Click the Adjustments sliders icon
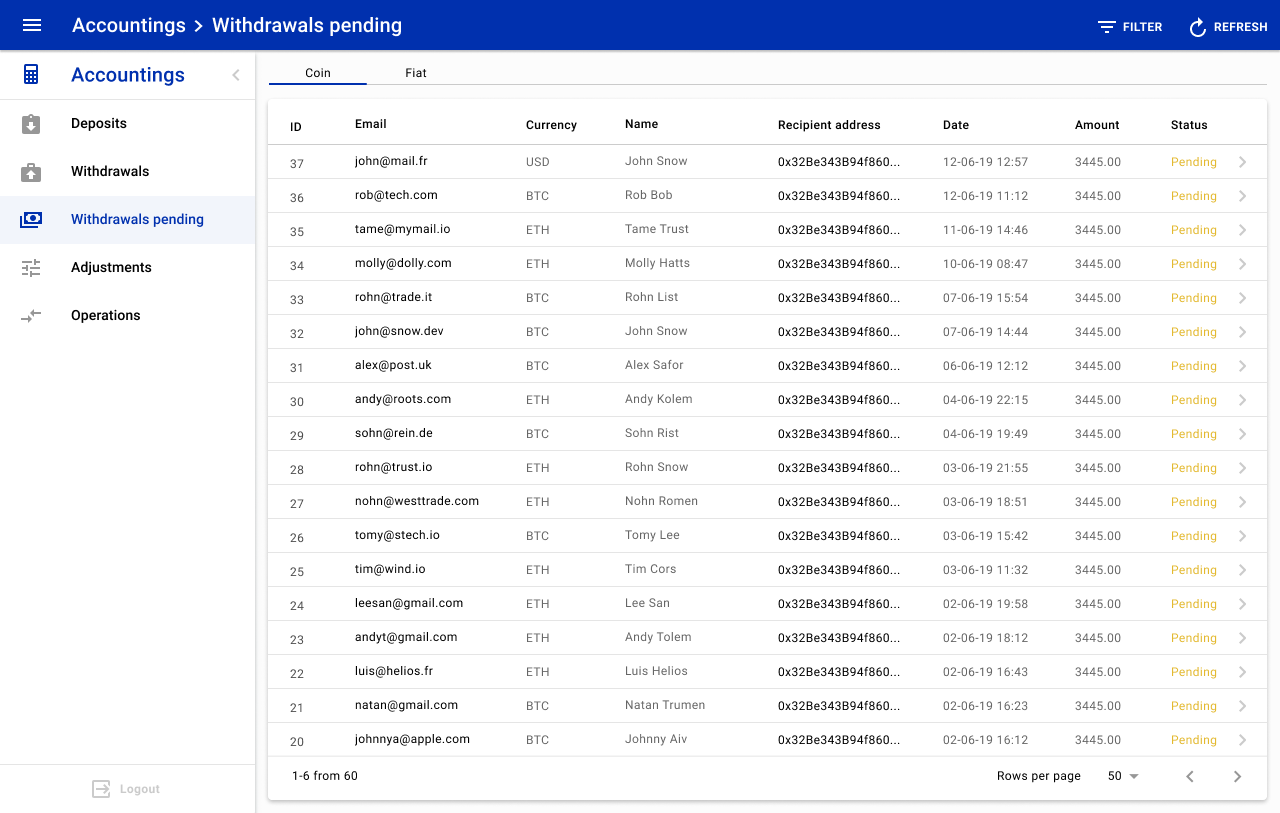 (x=31, y=268)
